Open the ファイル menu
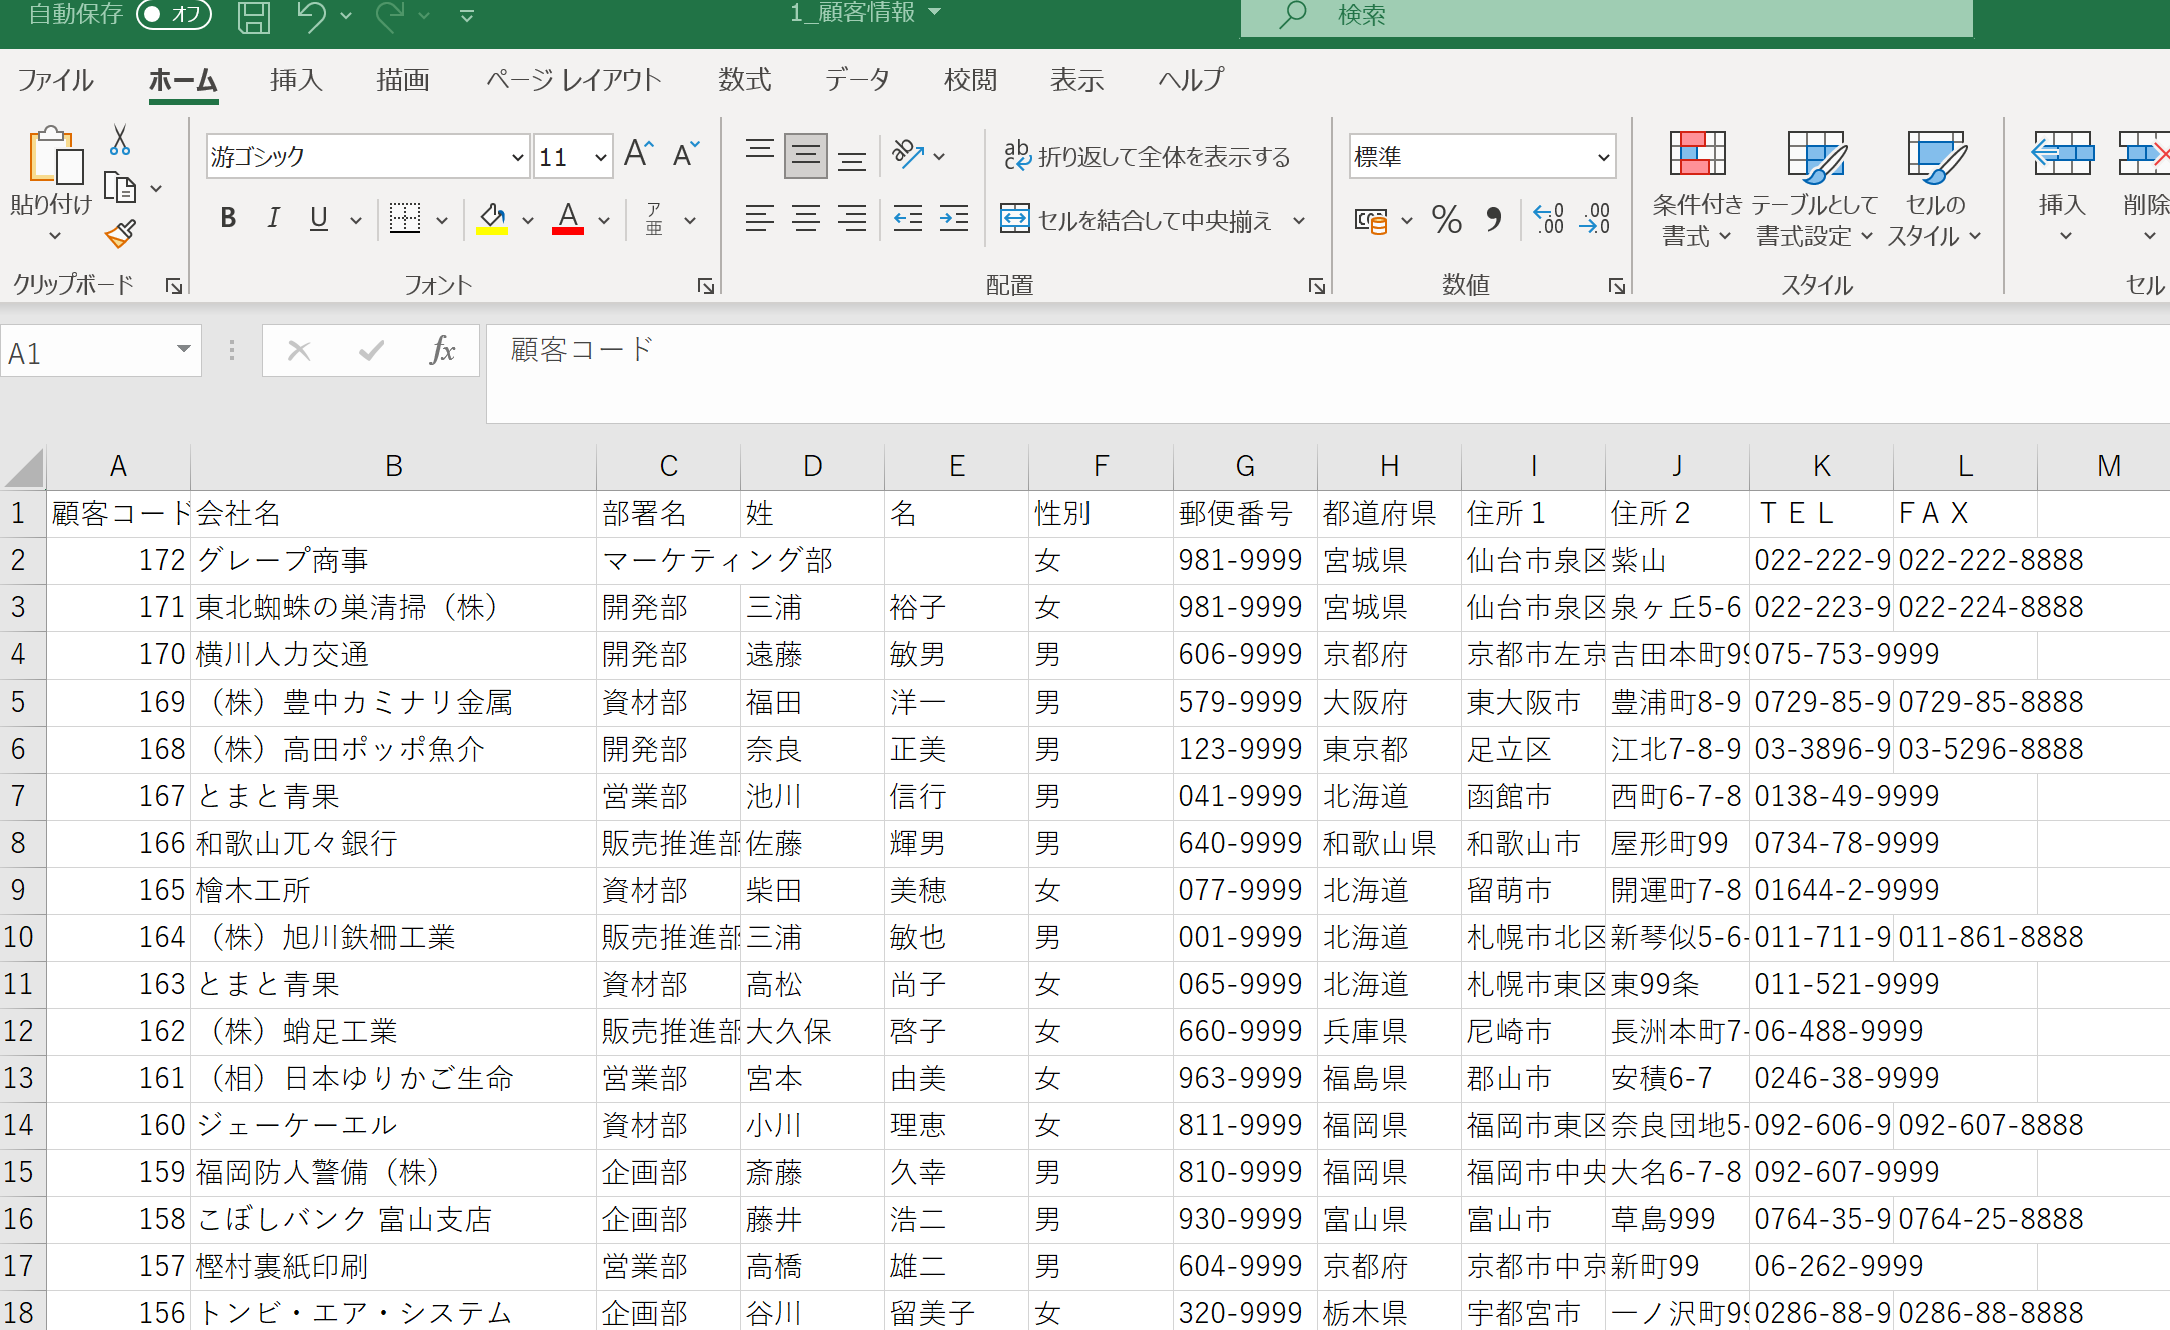Screen dimensions: 2170x1330 pyautogui.click(x=55, y=79)
